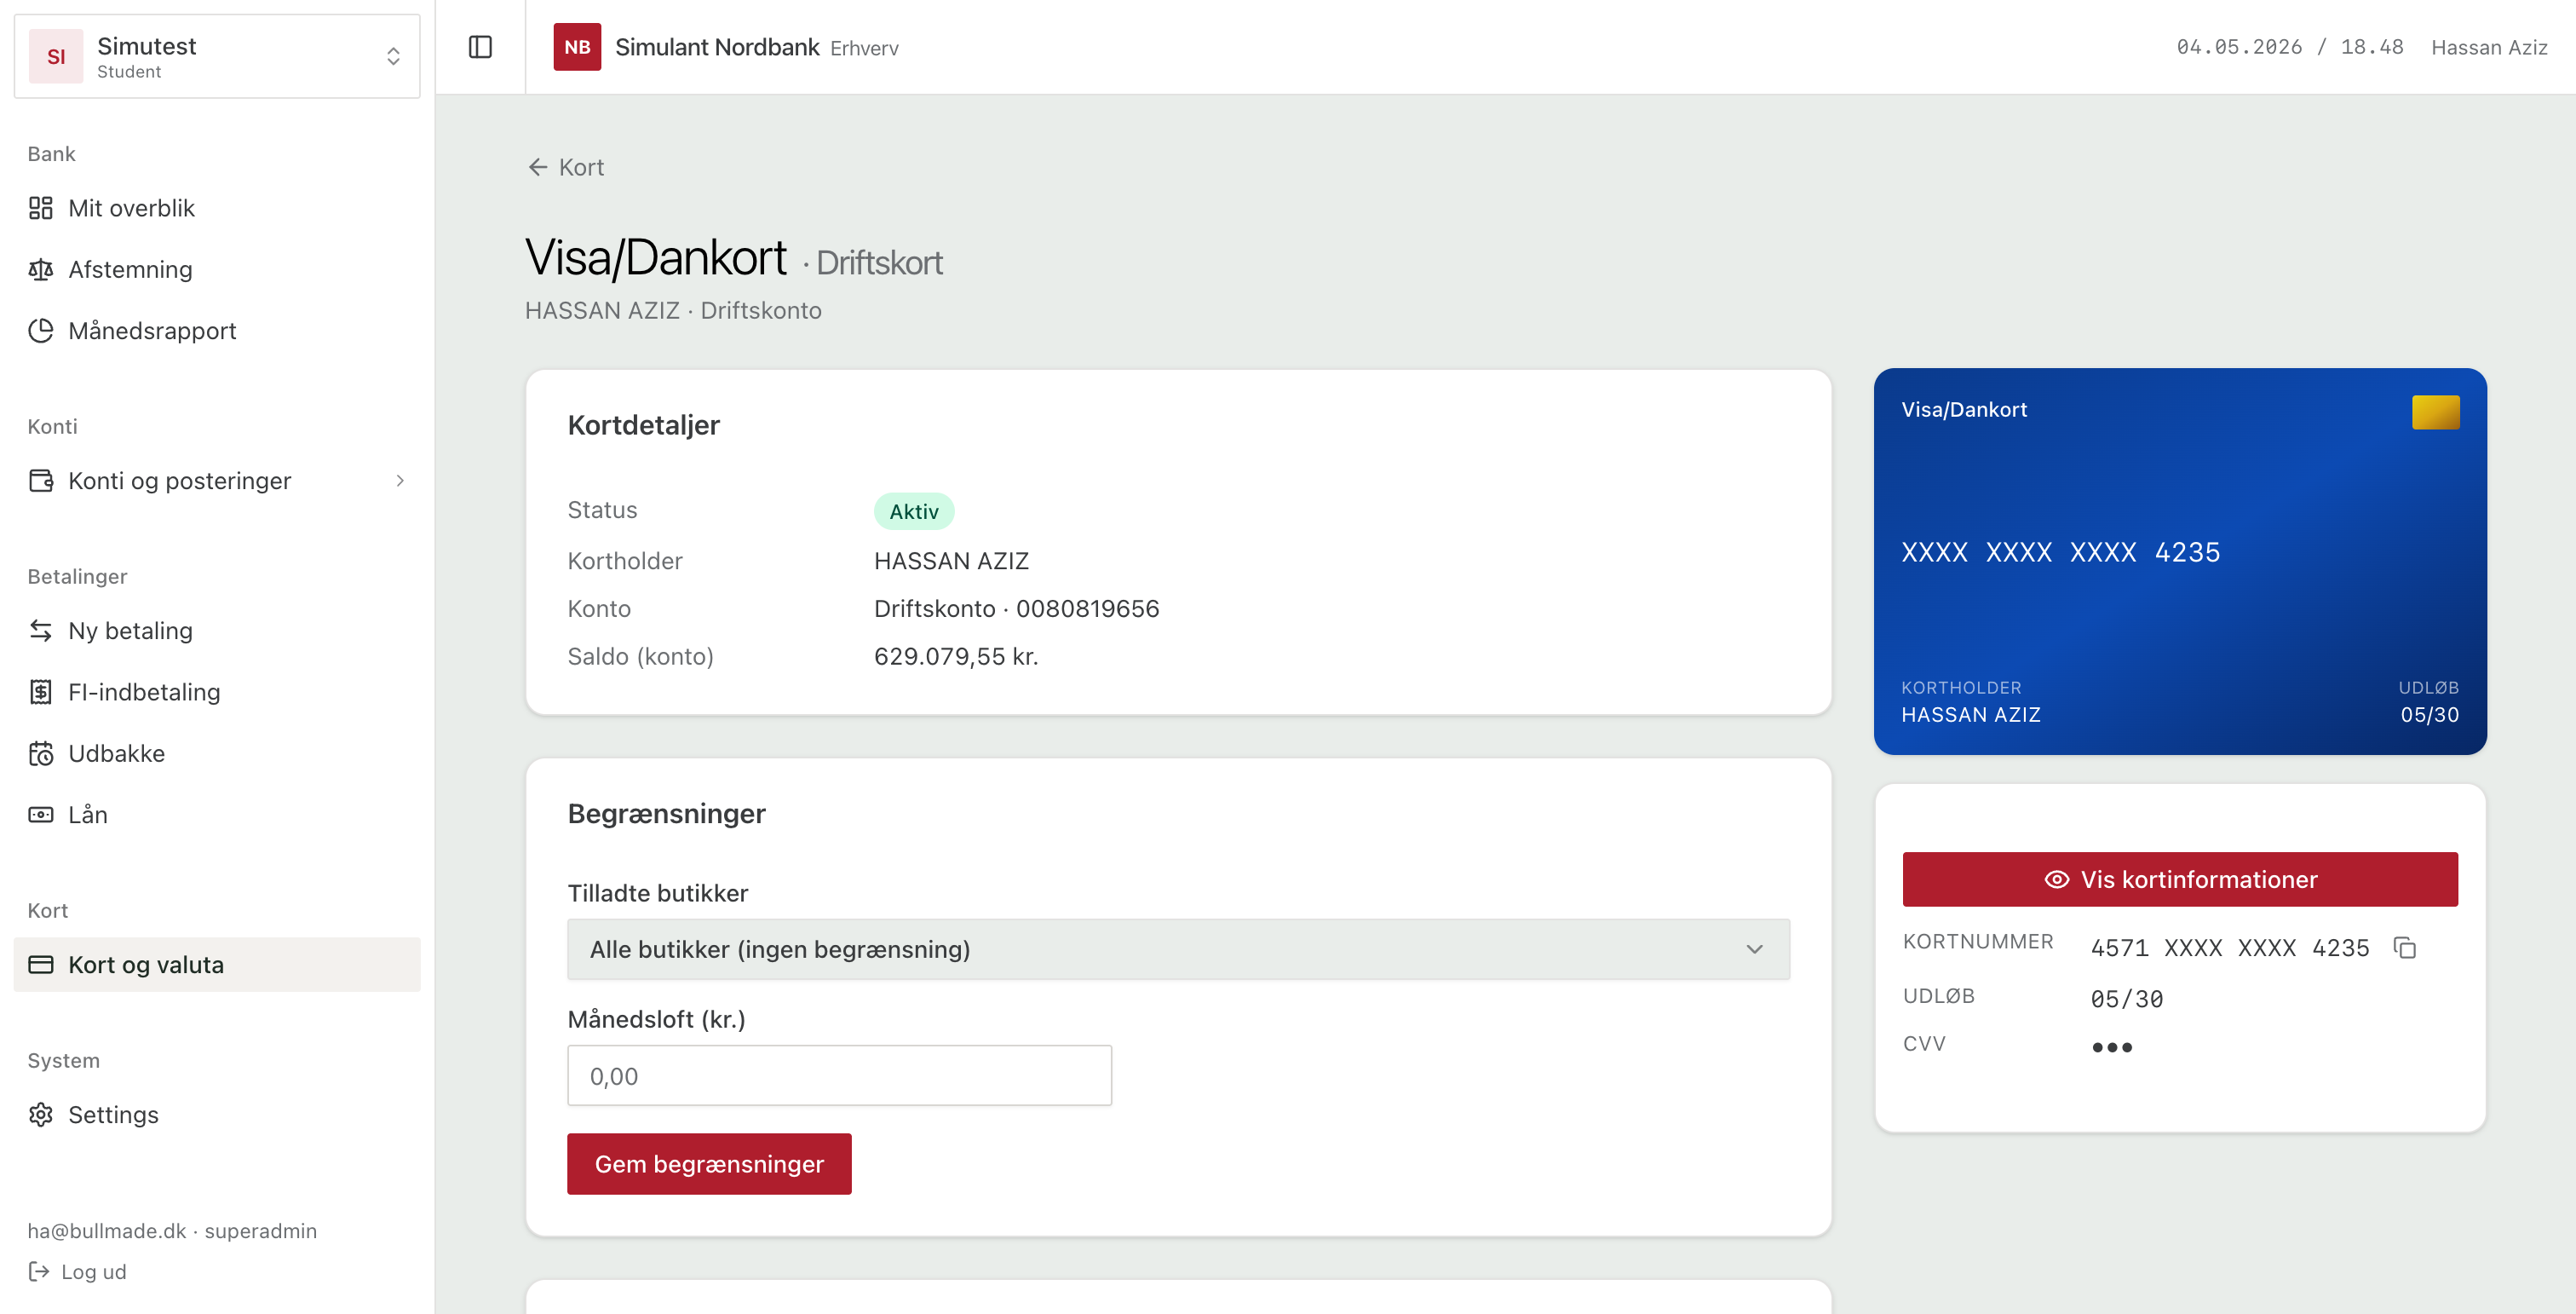The width and height of the screenshot is (2576, 1314).
Task: Click the Afstemning scales icon
Action: (41, 269)
